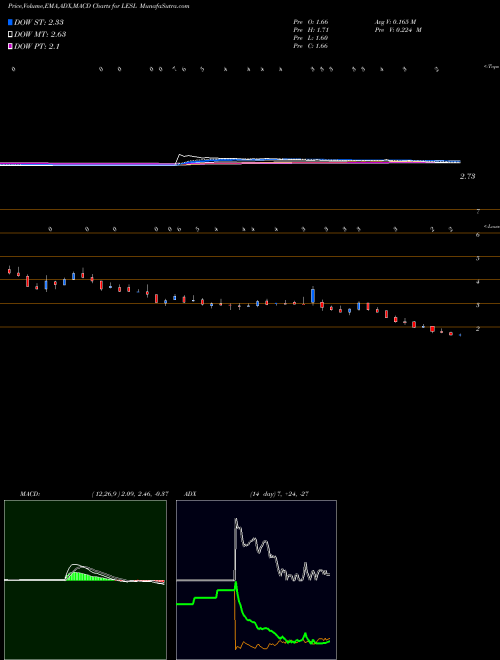Click the 'Pre H: 1.71' value
Image resolution: width=500 pixels, height=660 pixels.
pos(311,30)
